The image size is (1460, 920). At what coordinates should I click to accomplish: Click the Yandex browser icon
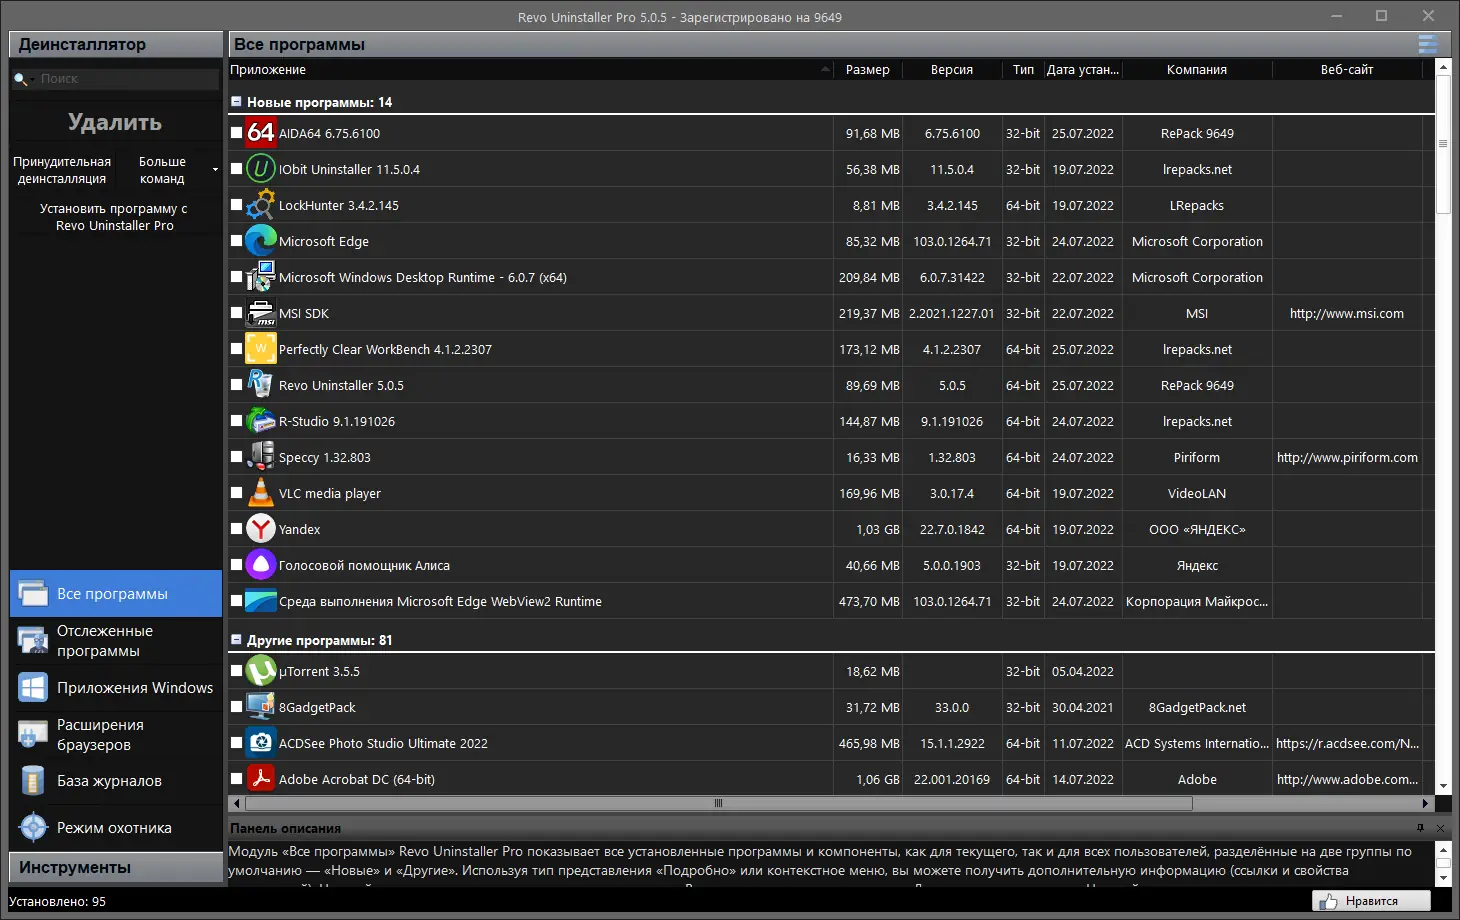[261, 529]
